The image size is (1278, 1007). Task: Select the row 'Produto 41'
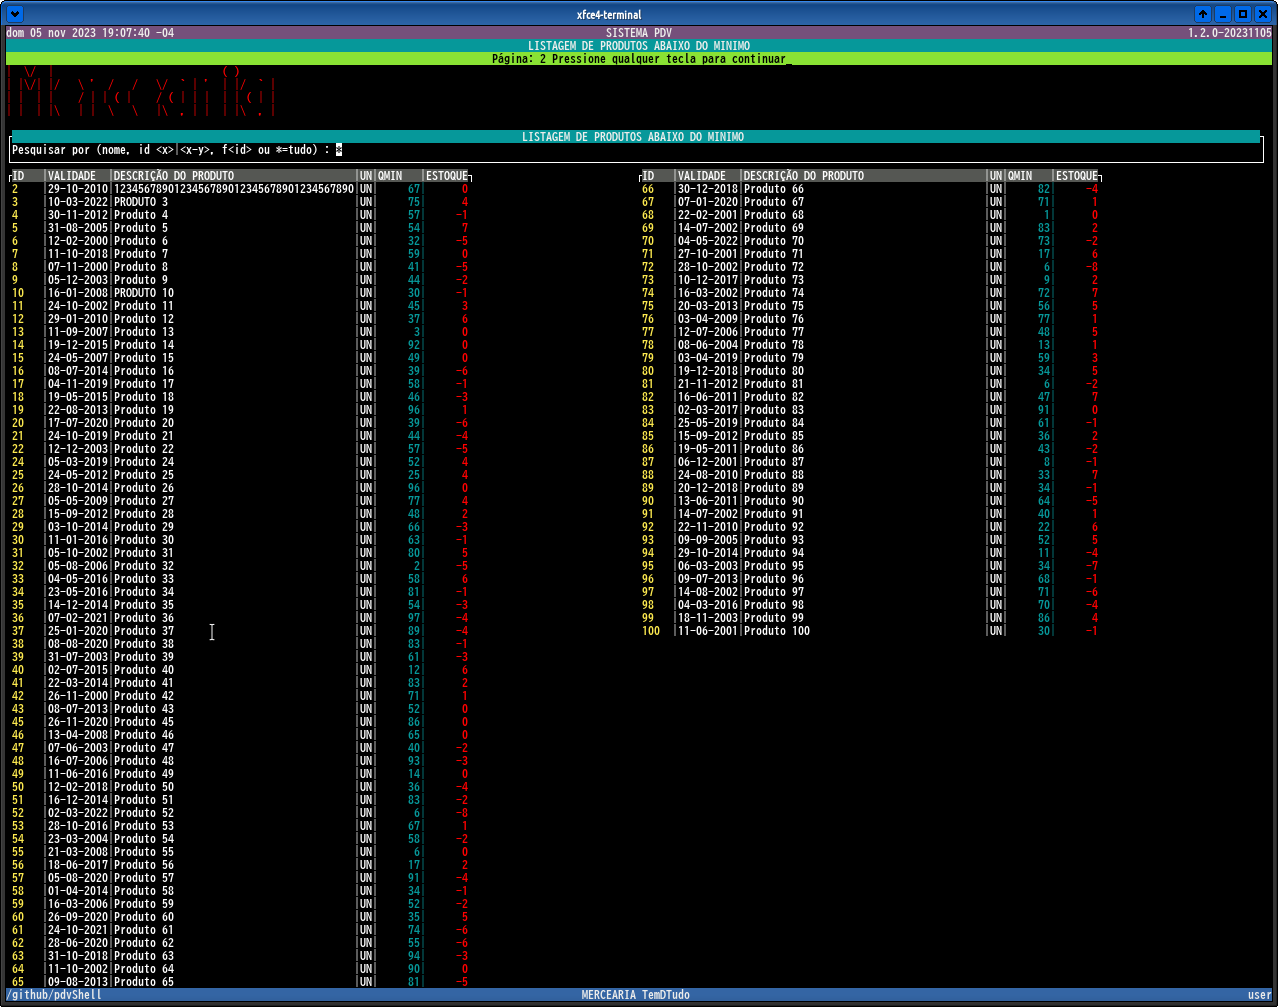[x=240, y=683]
